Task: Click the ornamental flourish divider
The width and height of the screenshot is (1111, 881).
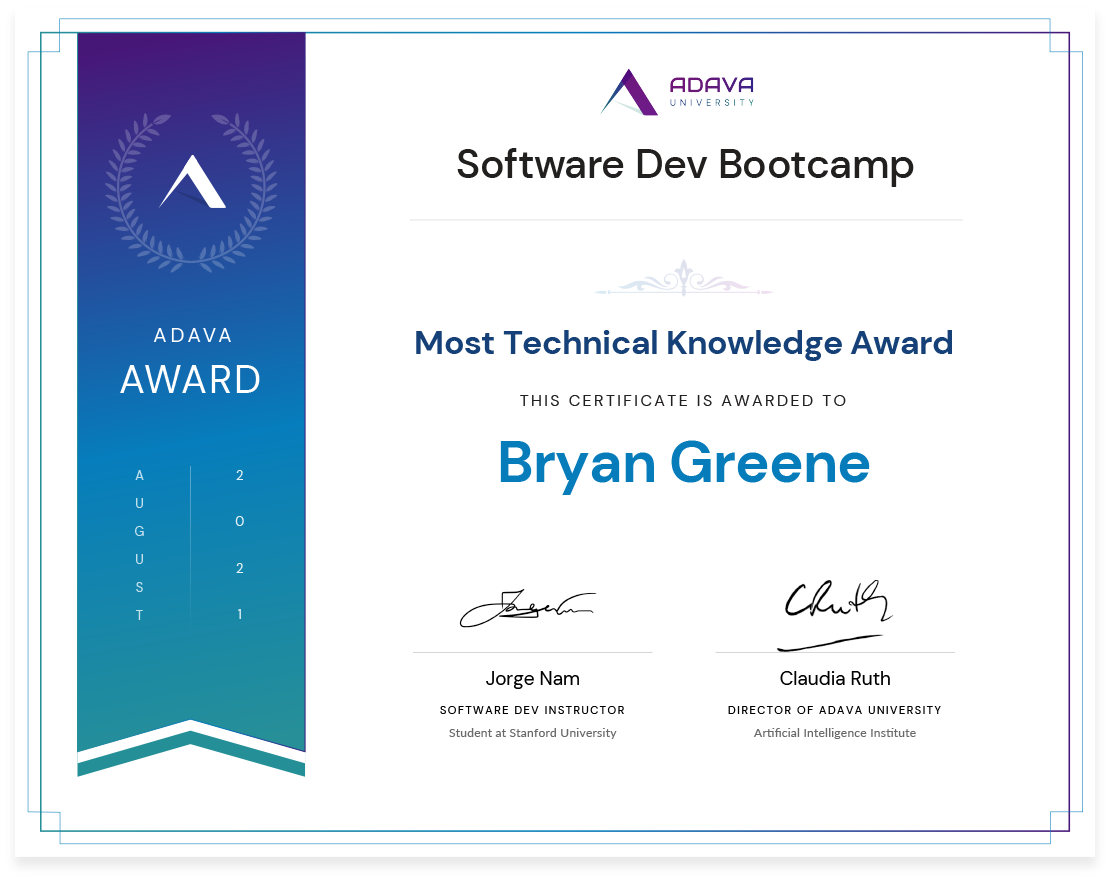Action: 684,279
